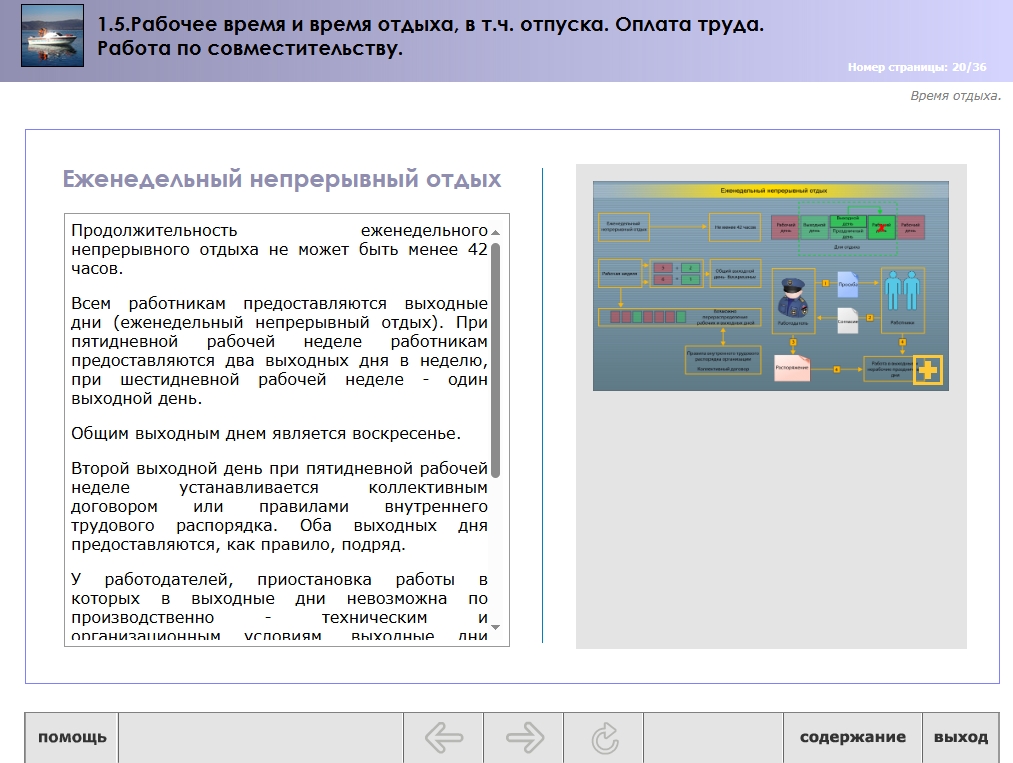This screenshot has height=763, width=1013.
Task: Click the text box scroll down arrow
Action: tap(496, 627)
